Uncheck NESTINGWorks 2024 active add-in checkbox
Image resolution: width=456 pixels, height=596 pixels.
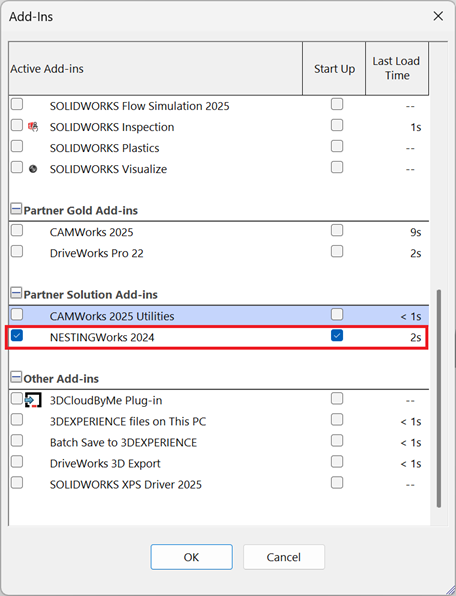17,335
